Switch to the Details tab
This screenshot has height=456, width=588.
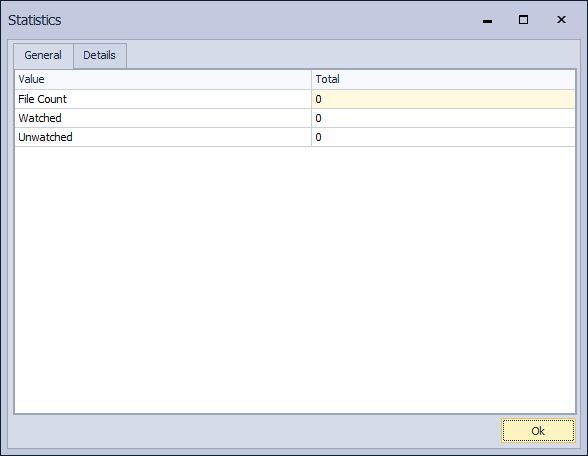pos(100,56)
